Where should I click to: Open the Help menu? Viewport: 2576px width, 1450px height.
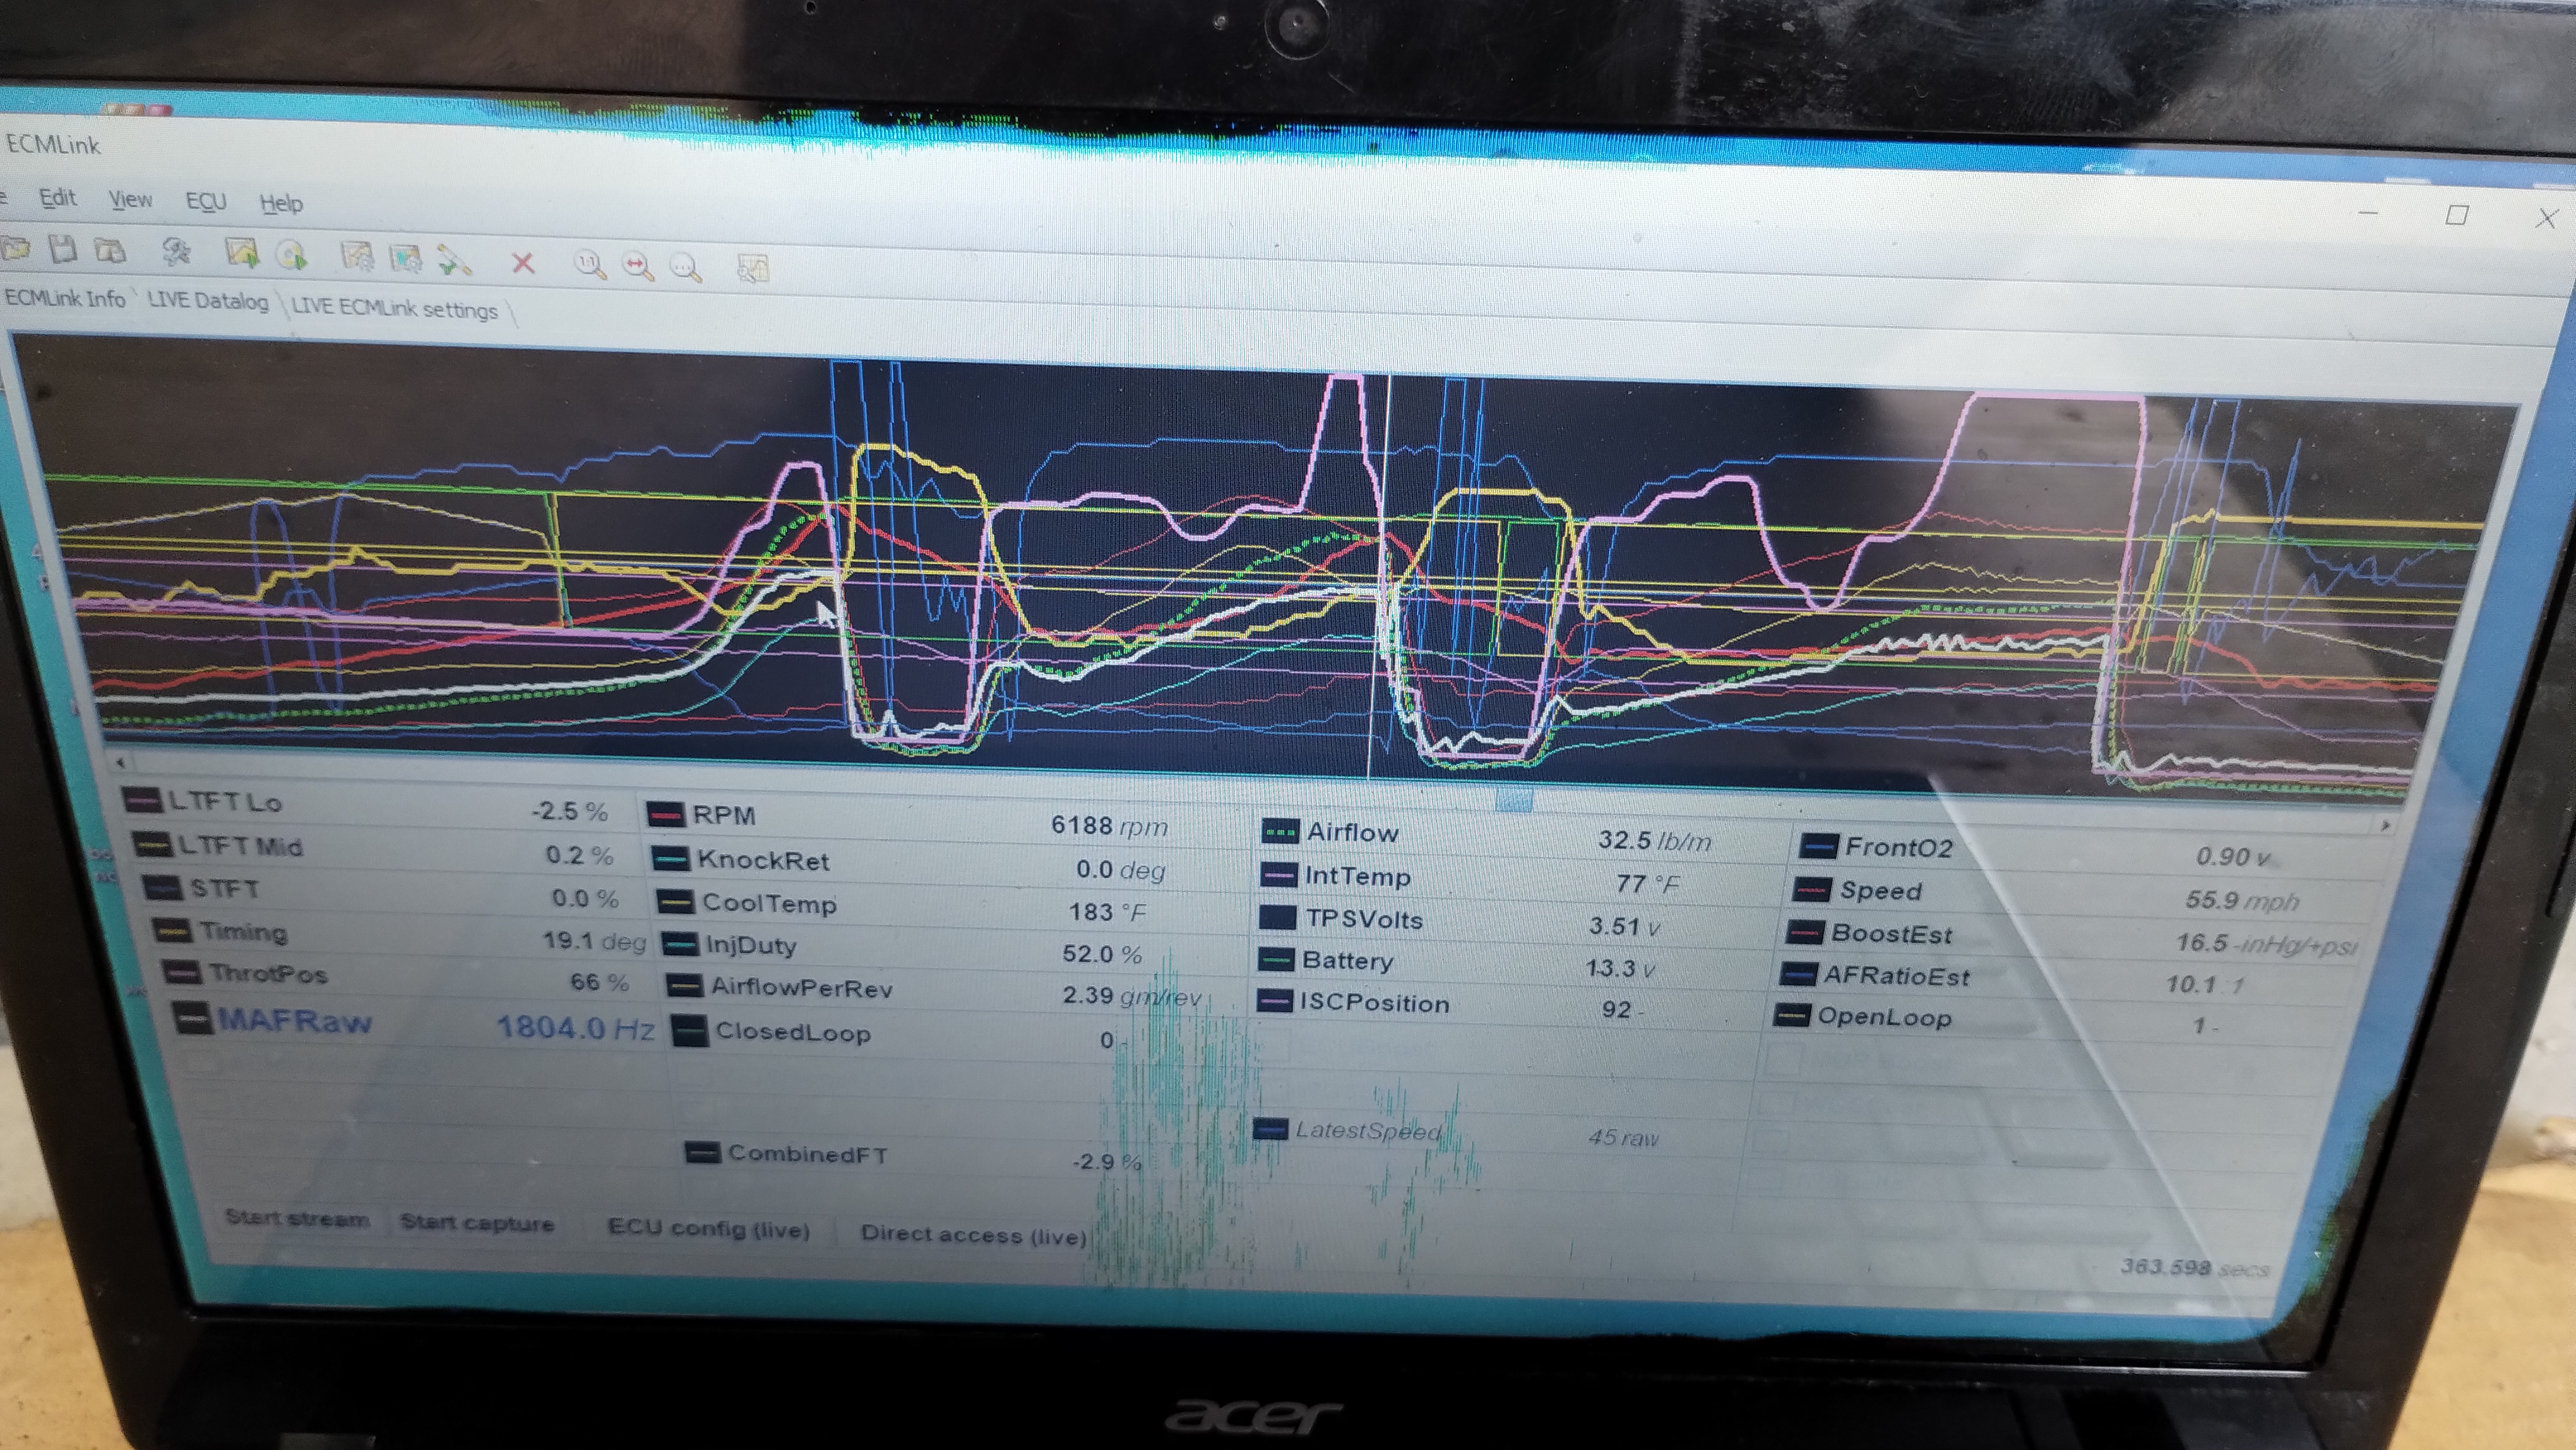coord(281,204)
